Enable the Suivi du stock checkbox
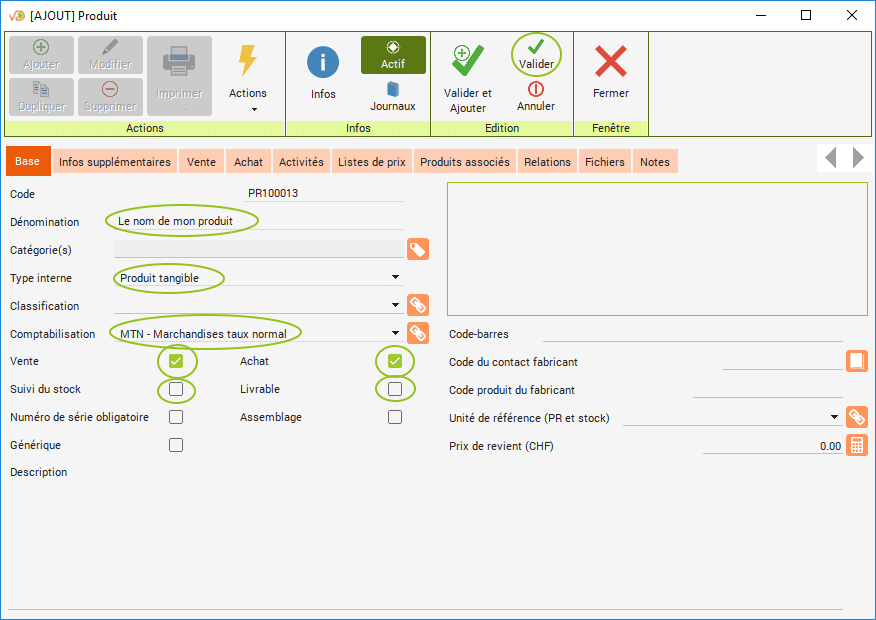 (176, 389)
